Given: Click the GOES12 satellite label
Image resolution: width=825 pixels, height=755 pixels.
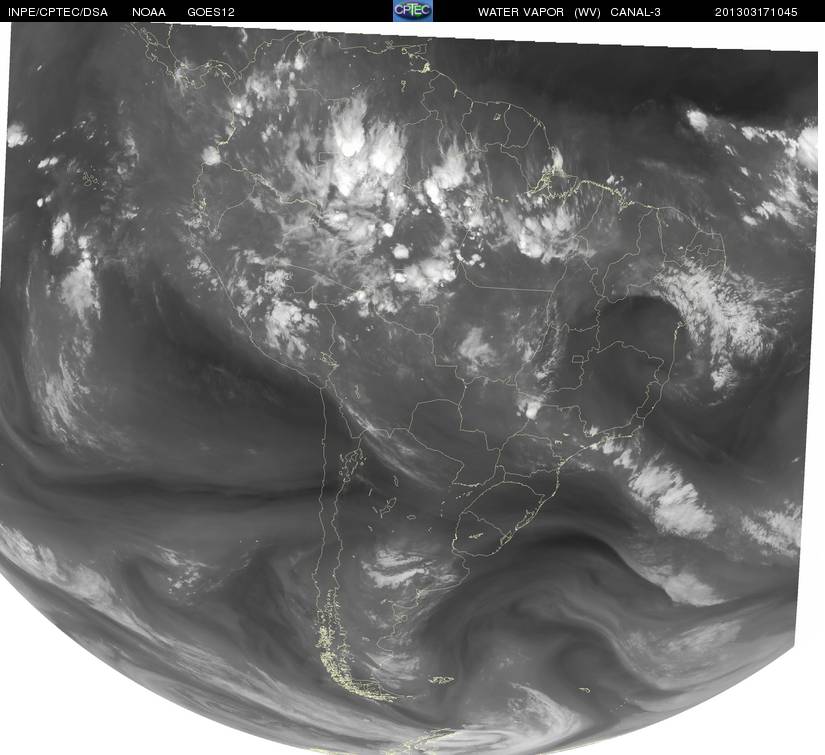Looking at the screenshot, I should coord(211,12).
